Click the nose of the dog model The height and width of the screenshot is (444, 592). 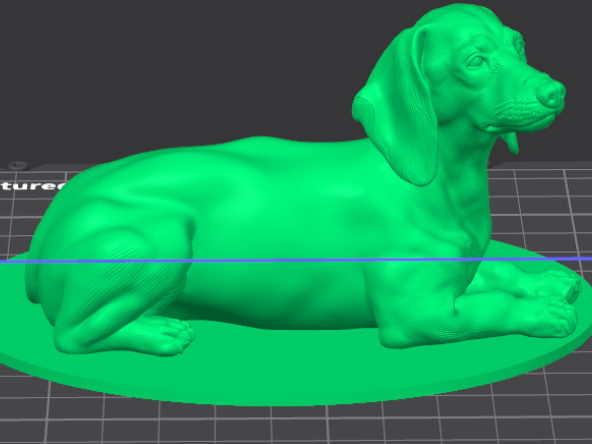550,93
